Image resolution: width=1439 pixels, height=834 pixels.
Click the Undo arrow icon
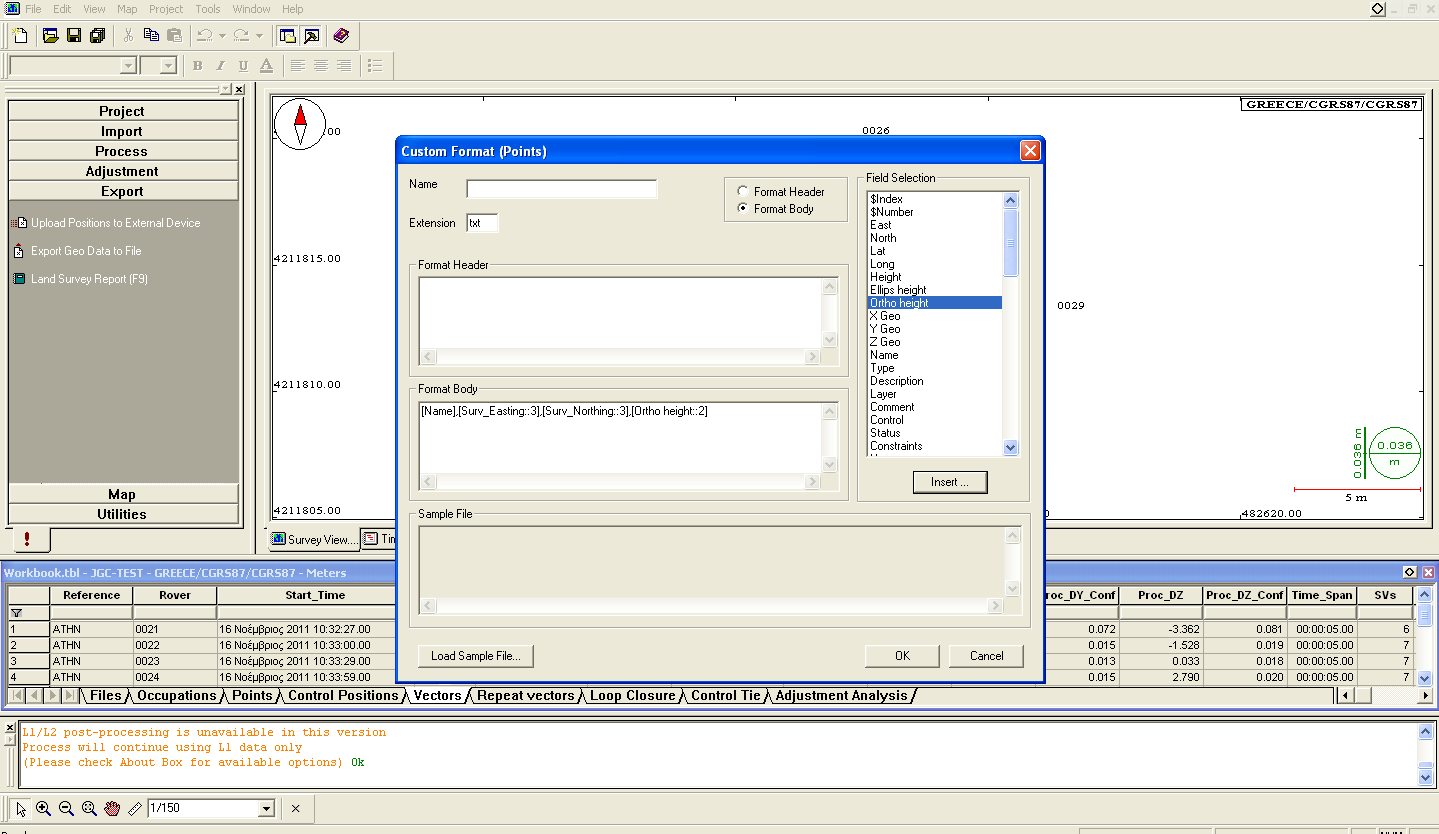tap(204, 36)
